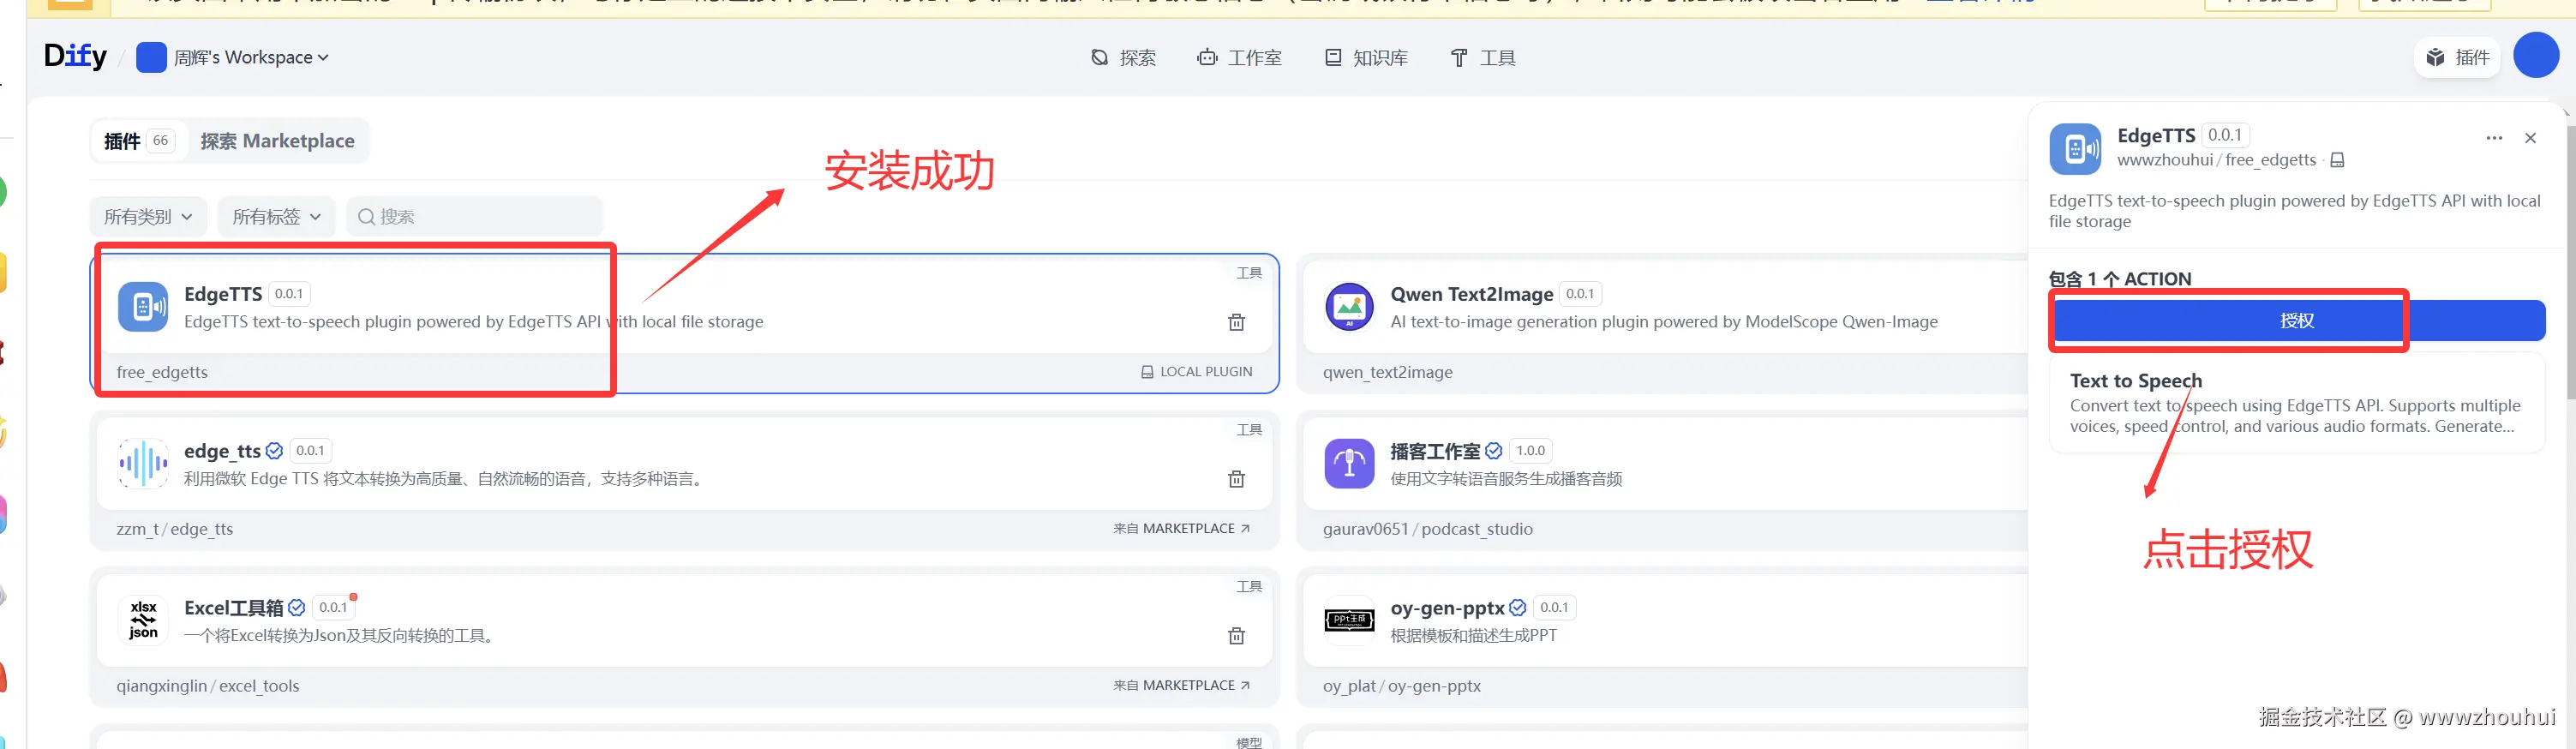2576x749 pixels.
Task: Click the edge_tts waveform icon
Action: [x=143, y=464]
